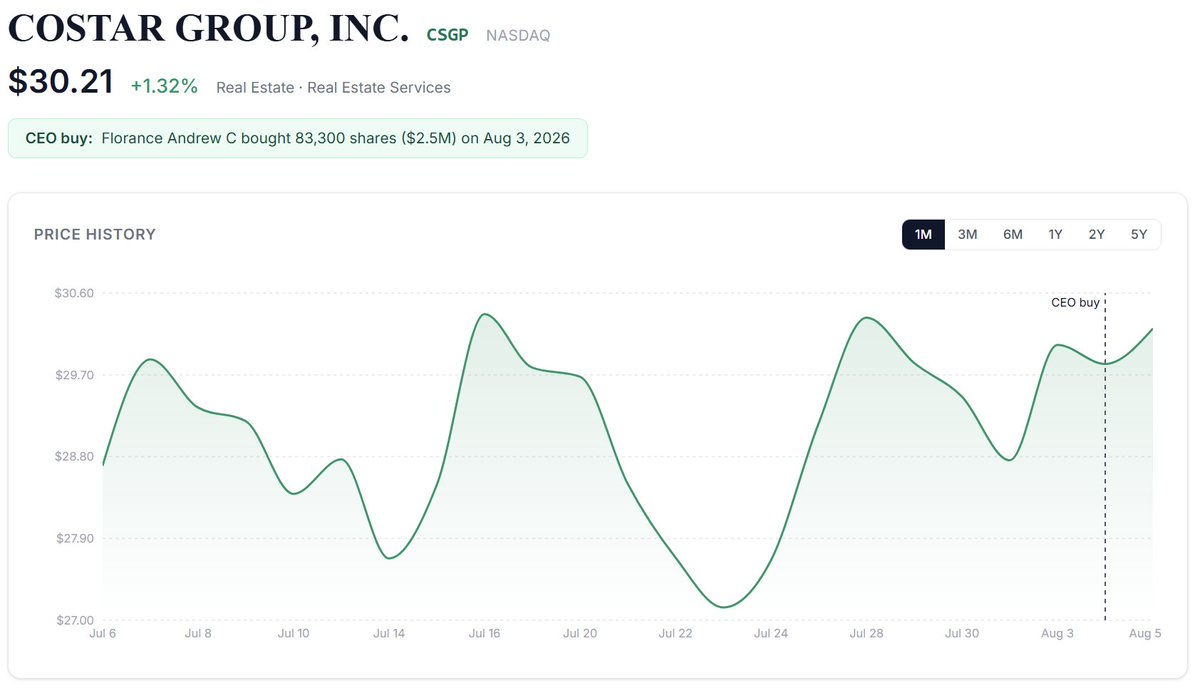Click the Jul 24 date label

click(x=771, y=633)
